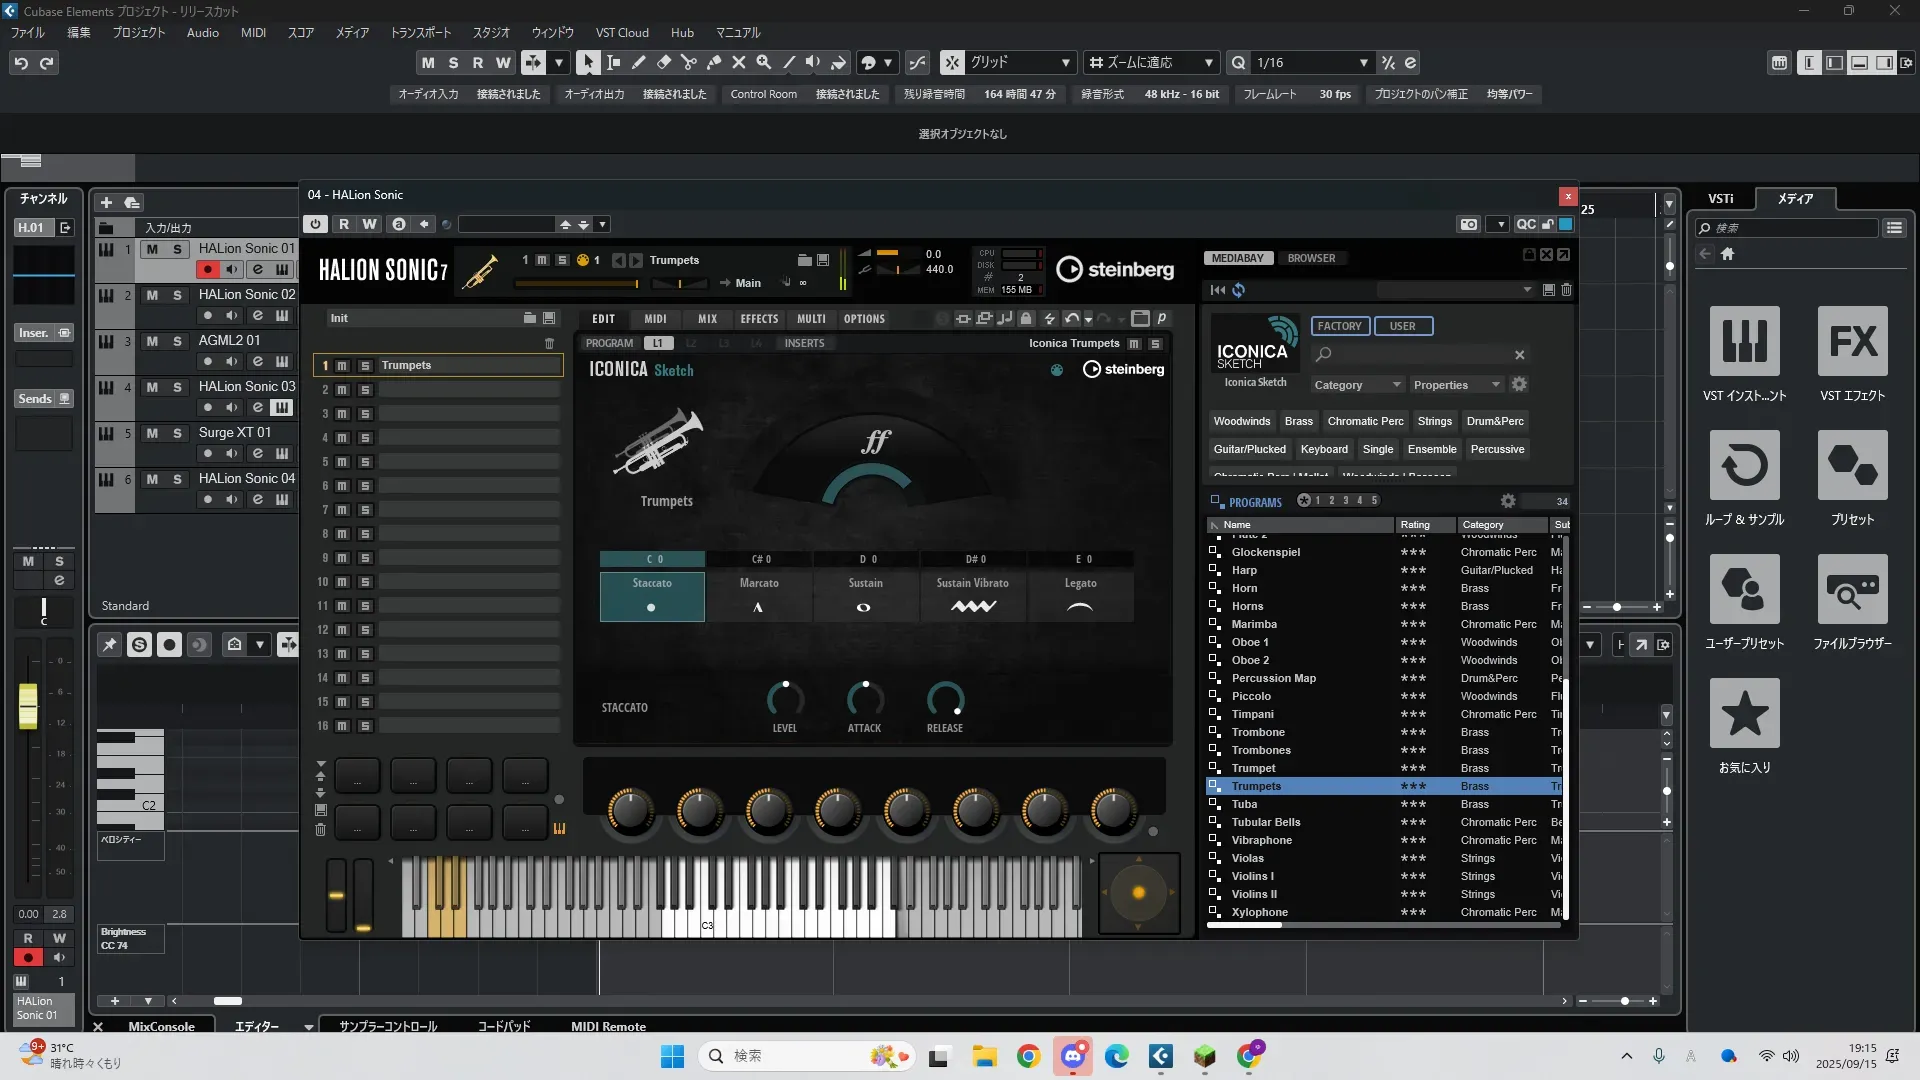Select the Glue tool in toolbar

coord(713,62)
